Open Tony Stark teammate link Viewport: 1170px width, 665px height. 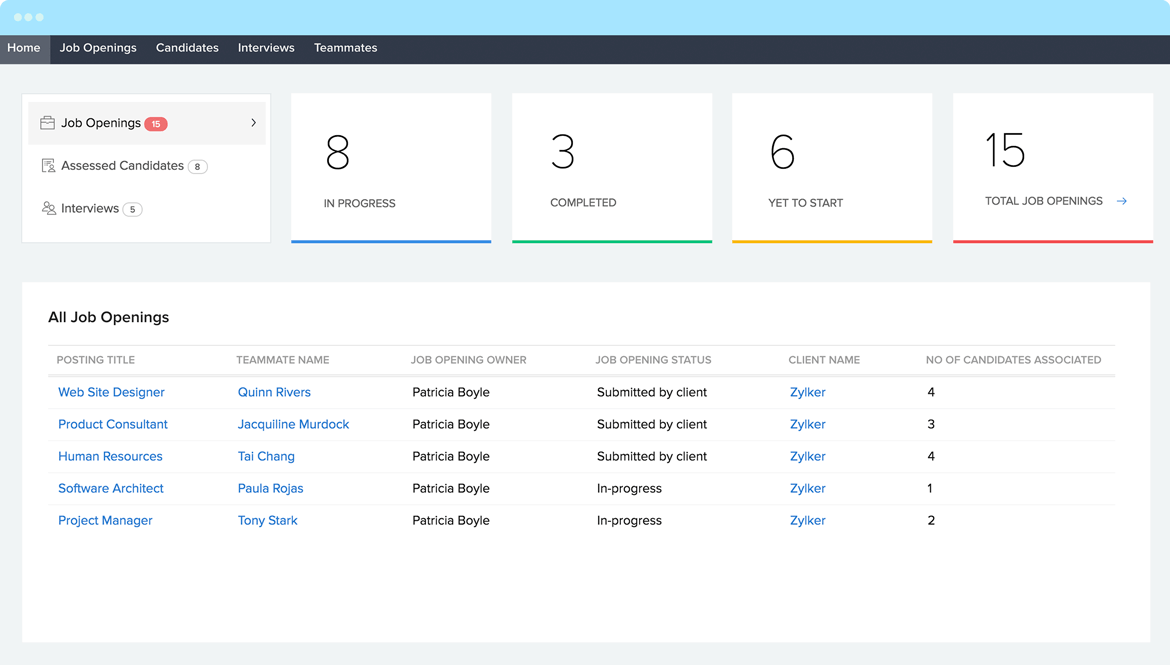coord(267,520)
